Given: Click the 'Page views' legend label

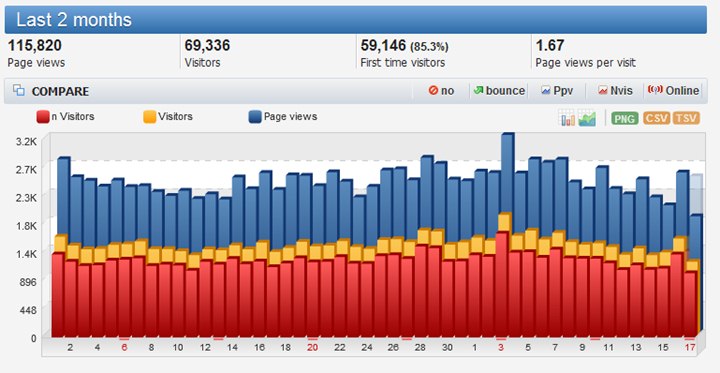Looking at the screenshot, I should [x=290, y=117].
